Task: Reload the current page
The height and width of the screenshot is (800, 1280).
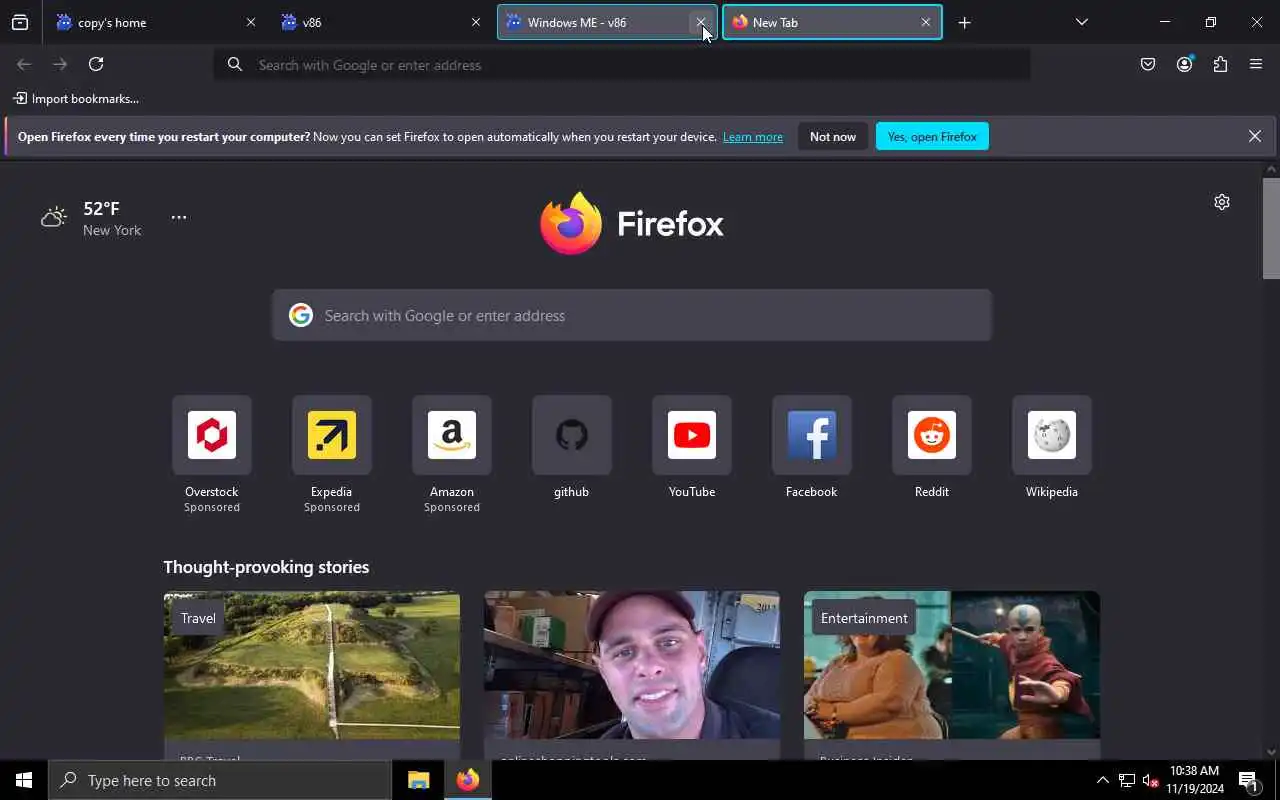Action: (x=96, y=64)
